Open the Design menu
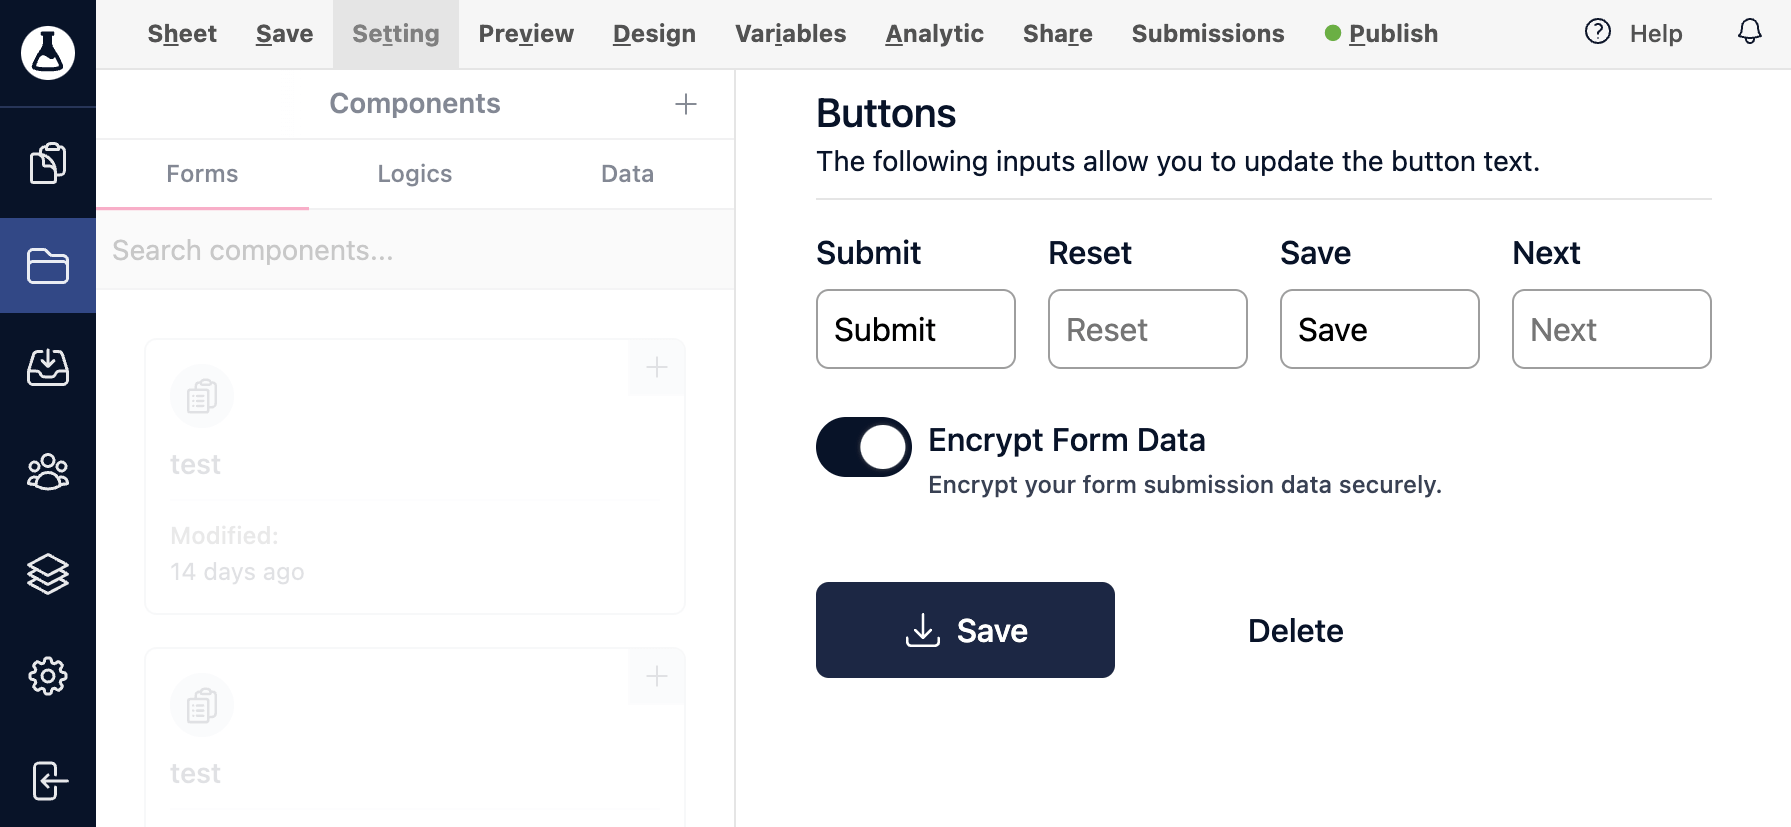The width and height of the screenshot is (1791, 827). (654, 34)
